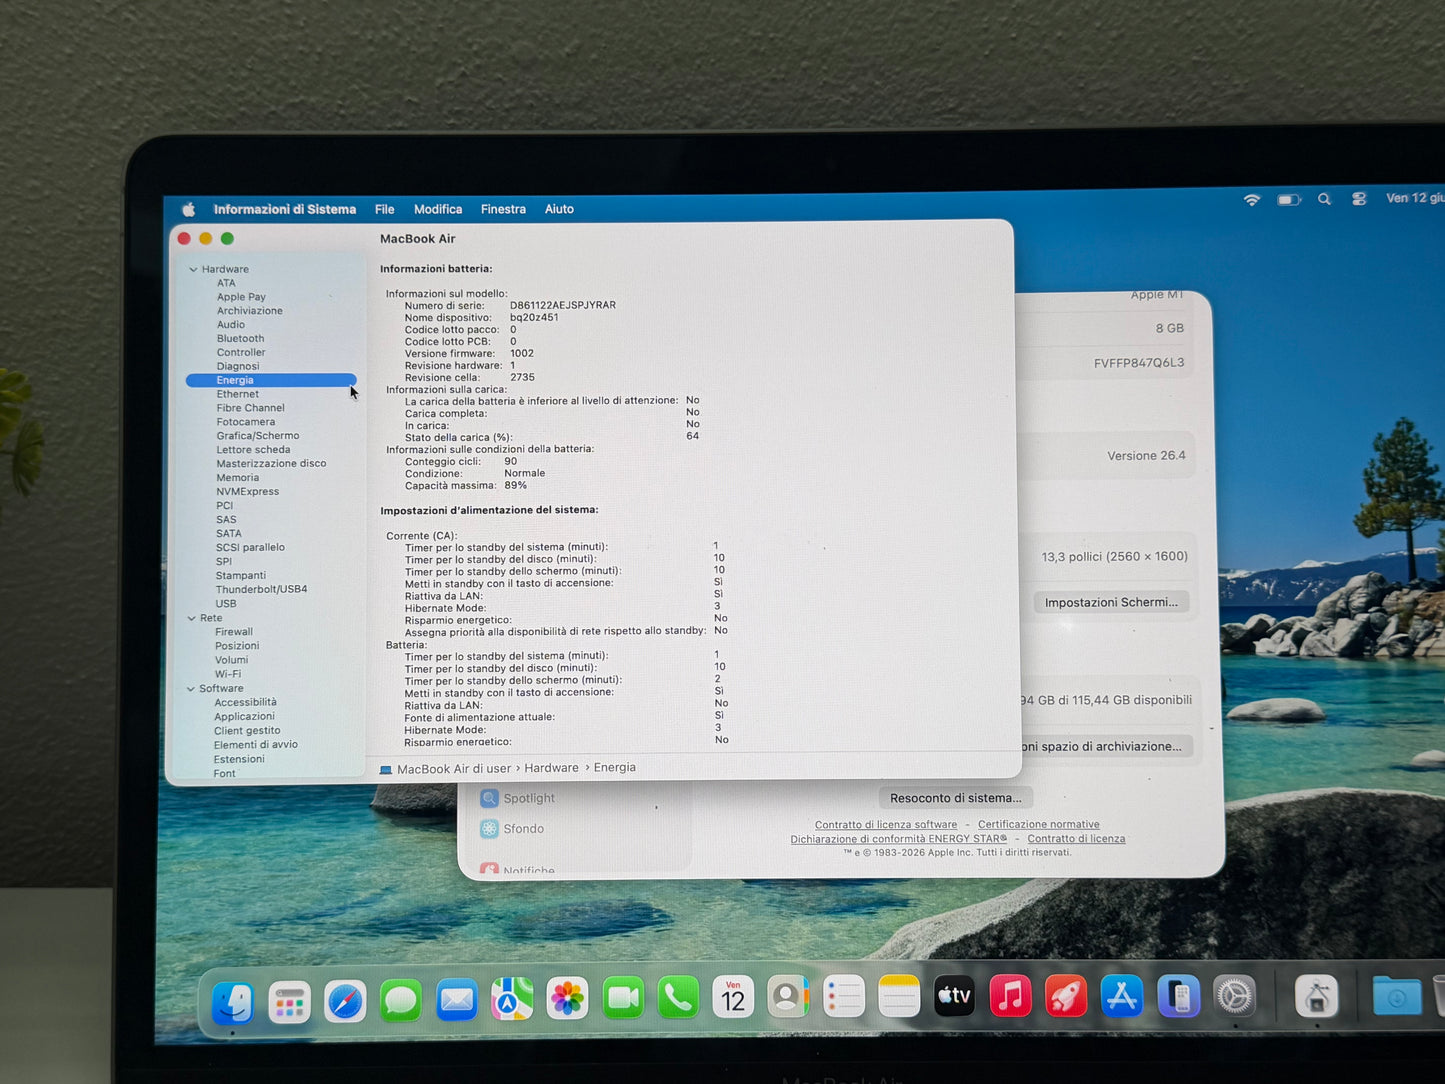The image size is (1445, 1084).
Task: Open the Modifica menu
Action: point(438,209)
